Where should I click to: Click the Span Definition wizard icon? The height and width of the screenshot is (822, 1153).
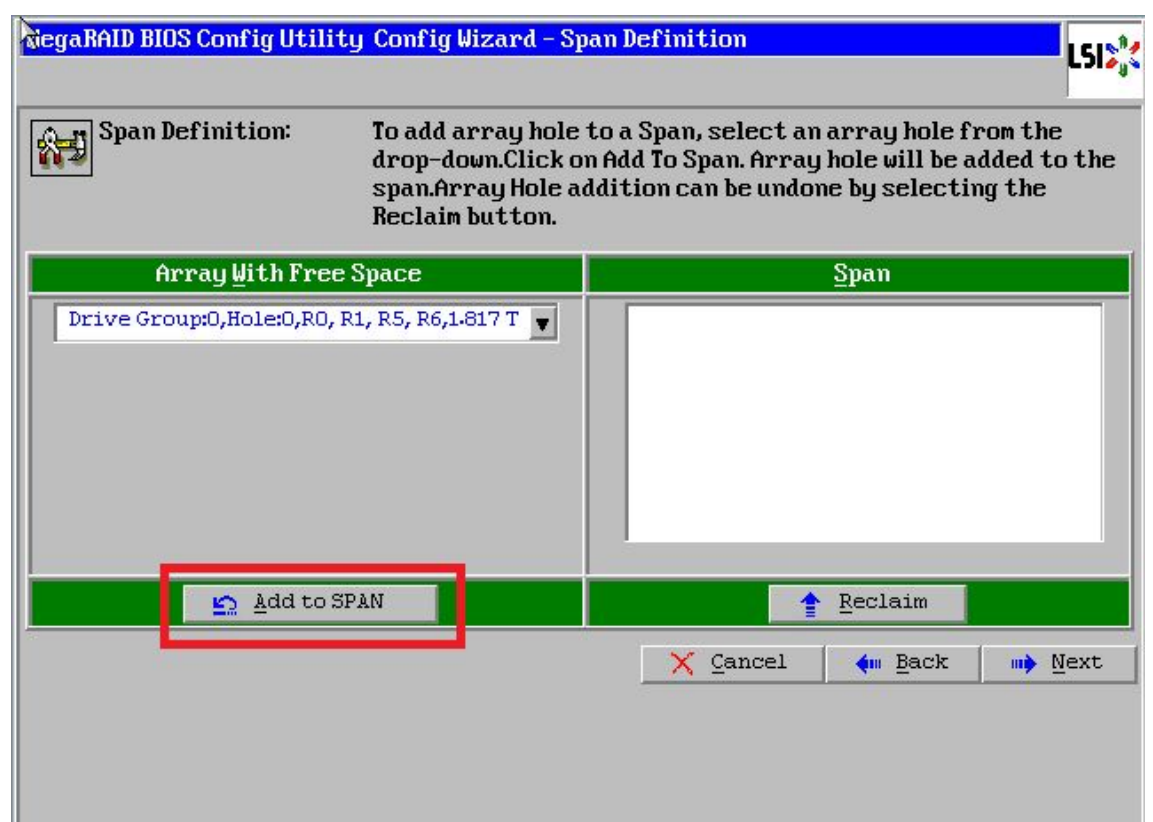[62, 148]
